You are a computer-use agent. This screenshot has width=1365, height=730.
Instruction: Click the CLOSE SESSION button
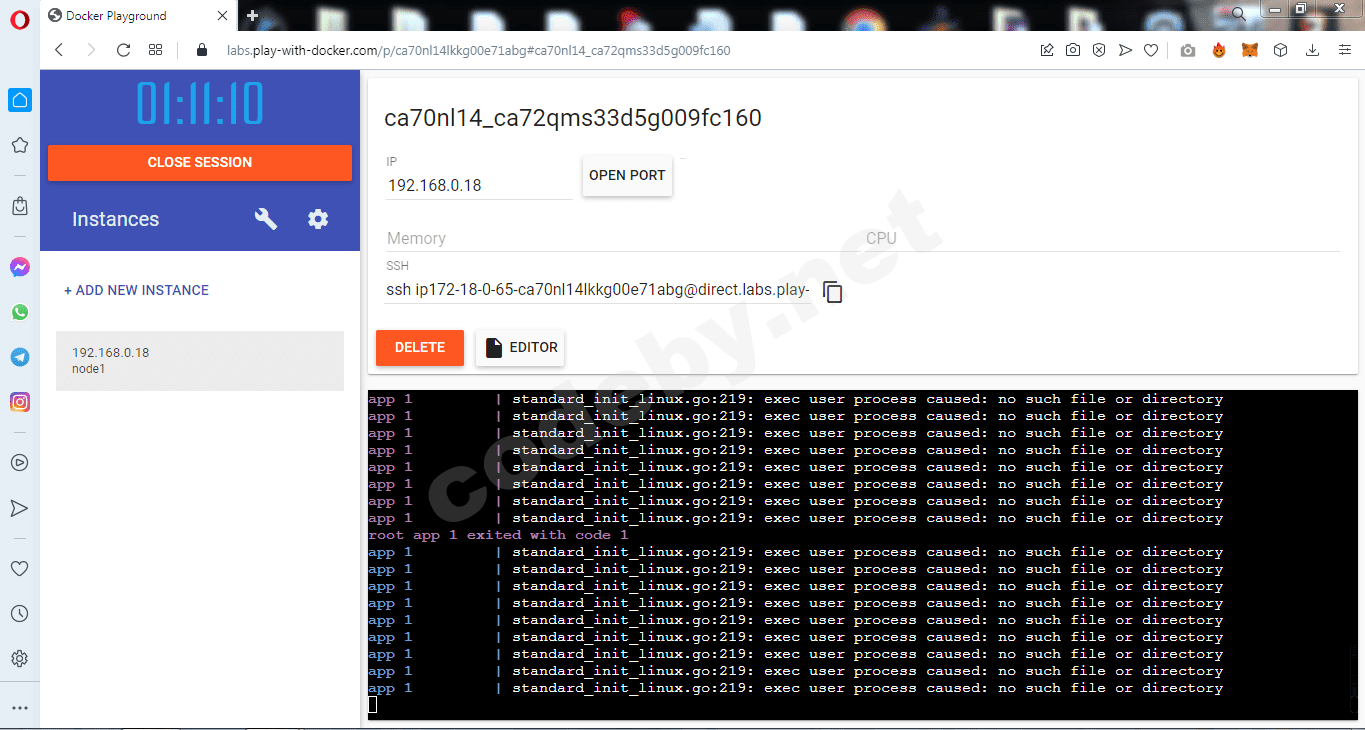click(x=200, y=162)
